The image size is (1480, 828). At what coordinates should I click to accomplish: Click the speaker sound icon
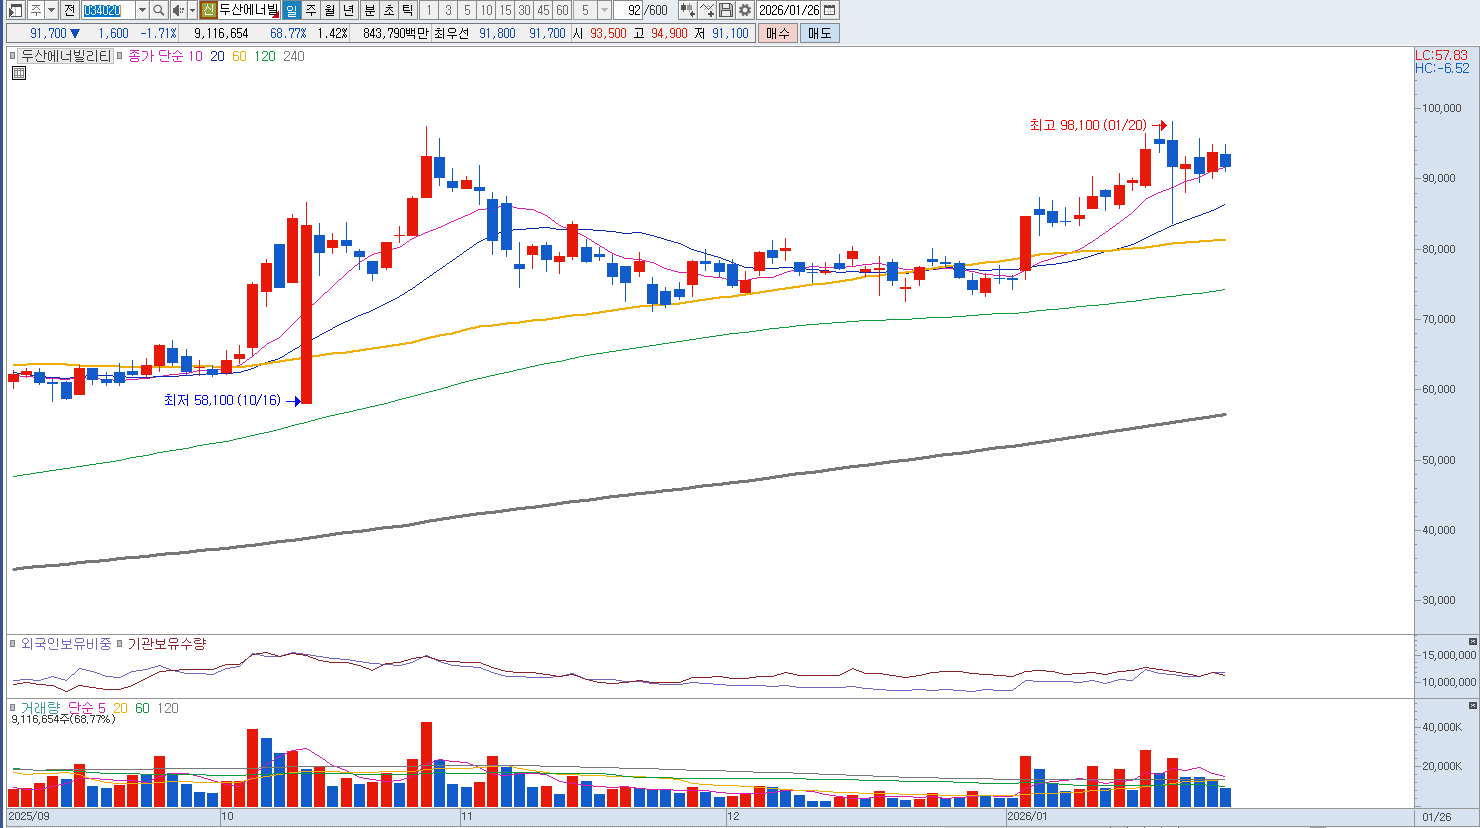click(x=177, y=10)
